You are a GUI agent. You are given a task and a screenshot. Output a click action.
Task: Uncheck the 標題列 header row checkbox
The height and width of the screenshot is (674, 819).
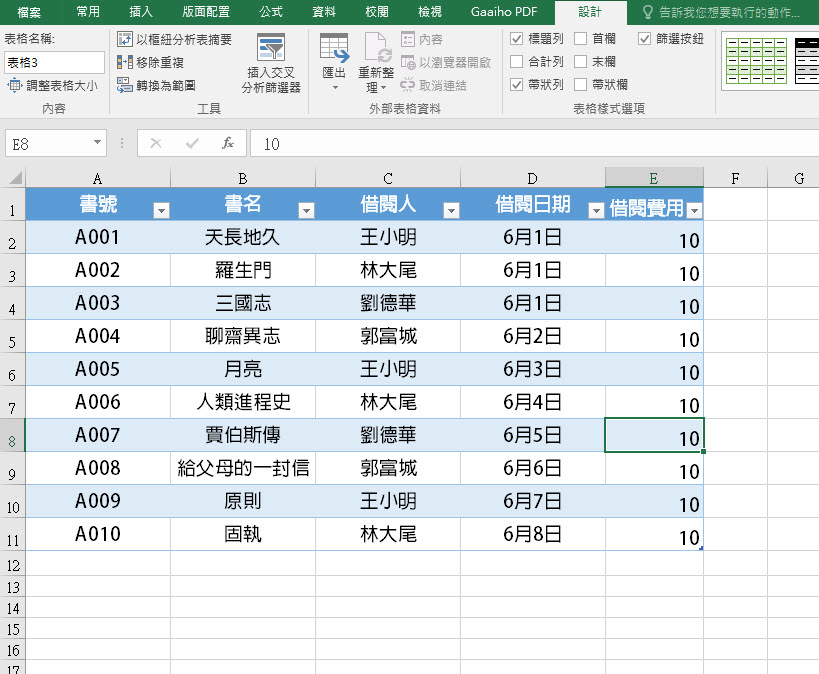pos(517,39)
